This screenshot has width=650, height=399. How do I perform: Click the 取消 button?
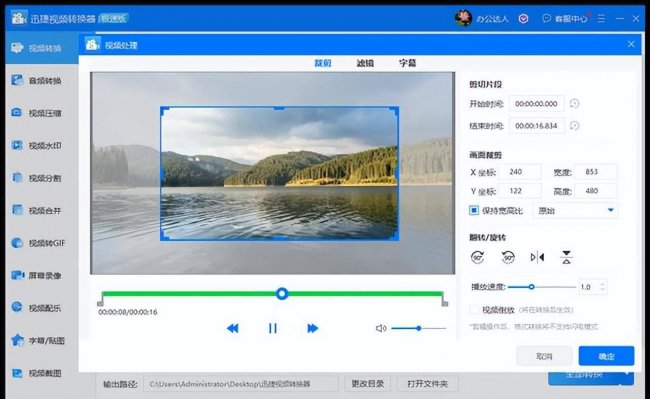544,356
